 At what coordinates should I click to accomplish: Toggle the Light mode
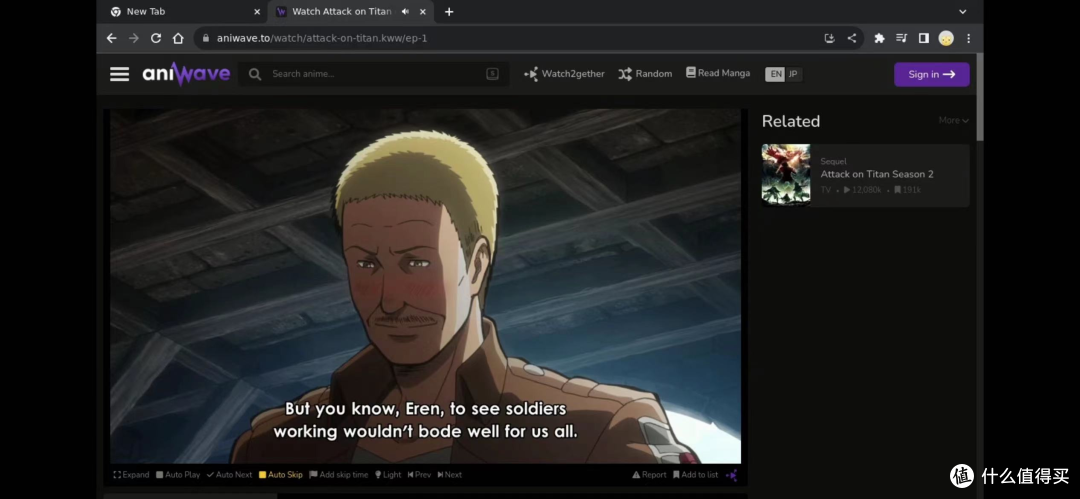pyautogui.click(x=388, y=475)
